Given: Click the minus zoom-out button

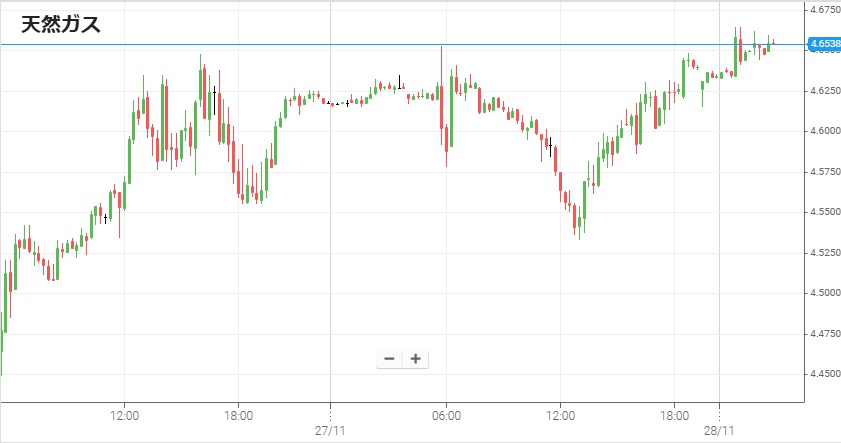Looking at the screenshot, I should click(x=389, y=359).
